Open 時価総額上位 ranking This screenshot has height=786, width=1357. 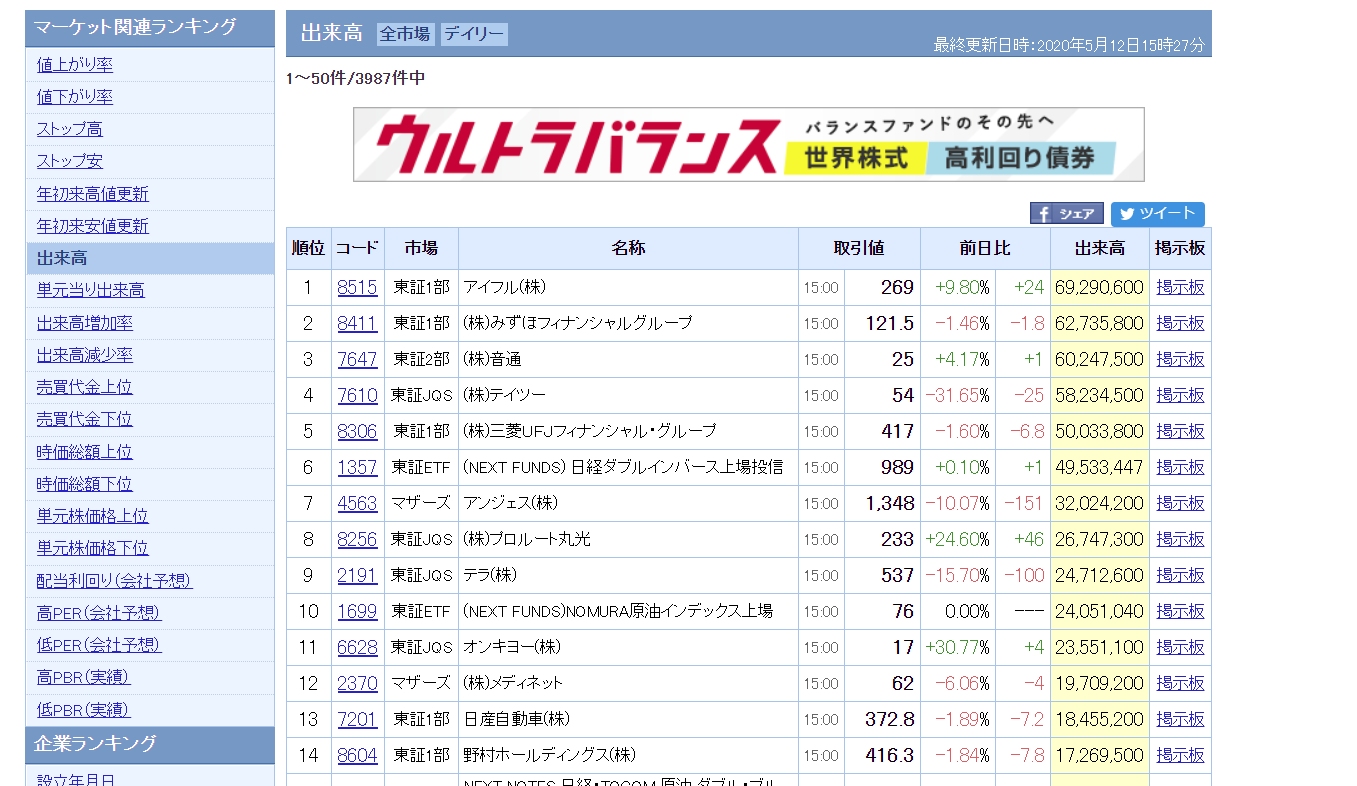(x=85, y=452)
